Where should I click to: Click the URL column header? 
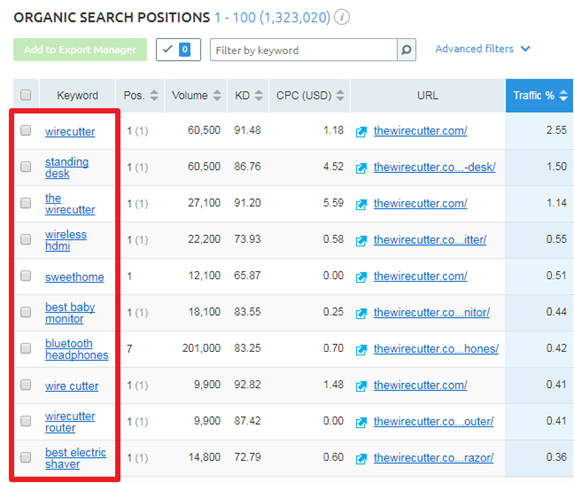428,96
